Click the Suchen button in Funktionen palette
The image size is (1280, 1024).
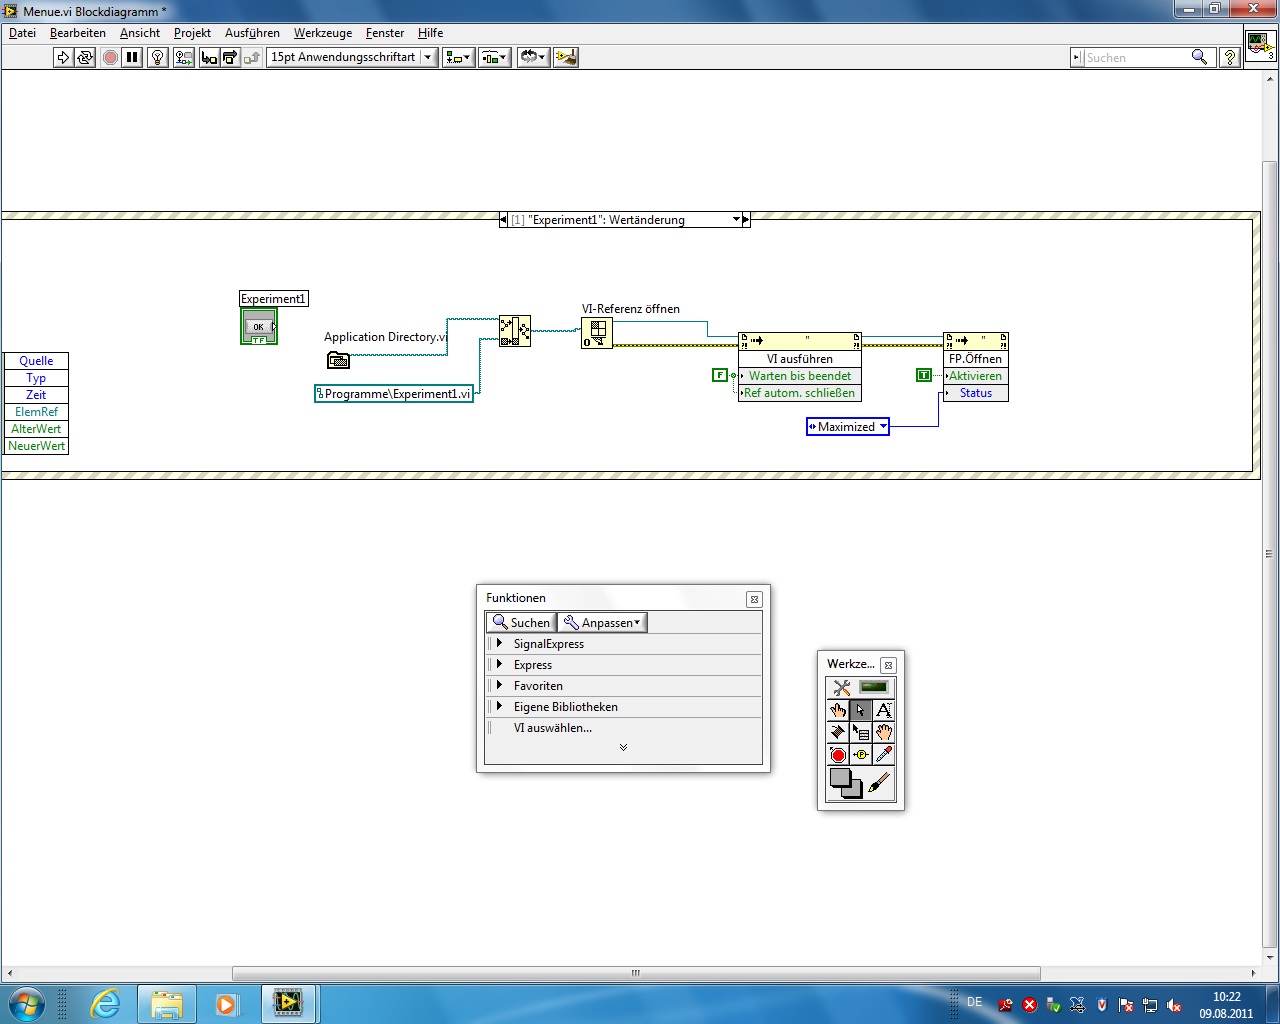pyautogui.click(x=521, y=623)
